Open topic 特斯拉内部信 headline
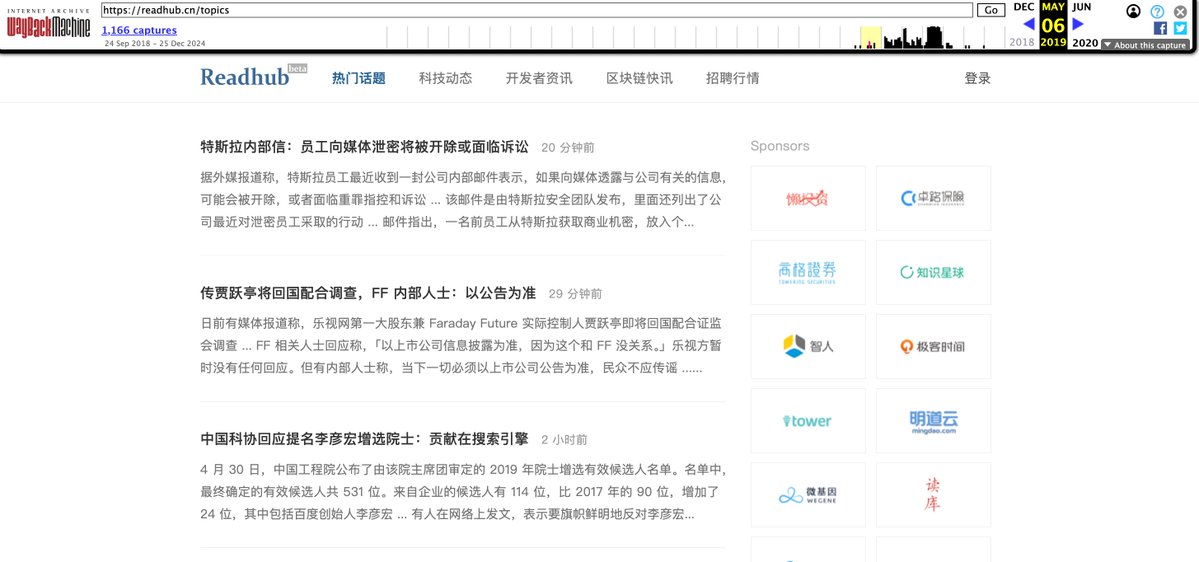The height and width of the screenshot is (562, 1199). 365,147
